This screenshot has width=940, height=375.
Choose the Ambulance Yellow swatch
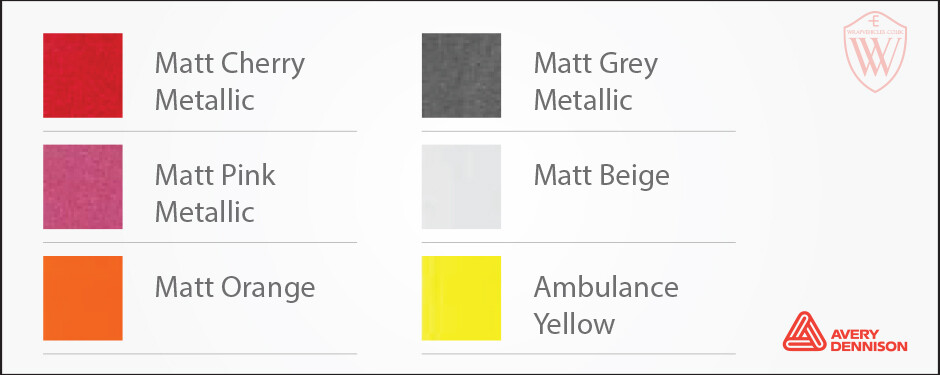pyautogui.click(x=462, y=298)
